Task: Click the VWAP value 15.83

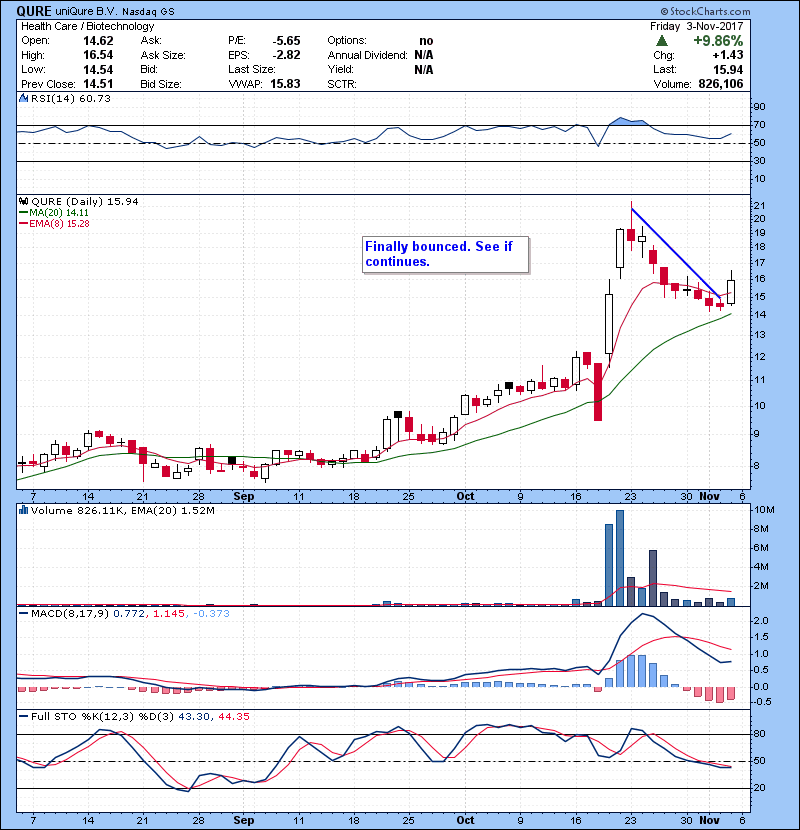Action: coord(285,84)
